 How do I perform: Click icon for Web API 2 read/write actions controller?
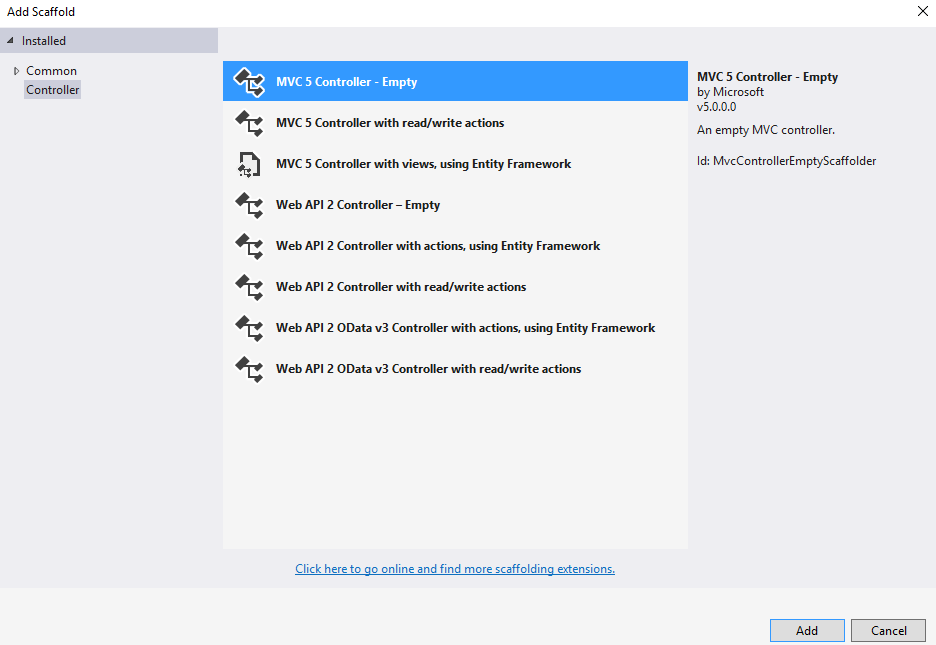248,287
